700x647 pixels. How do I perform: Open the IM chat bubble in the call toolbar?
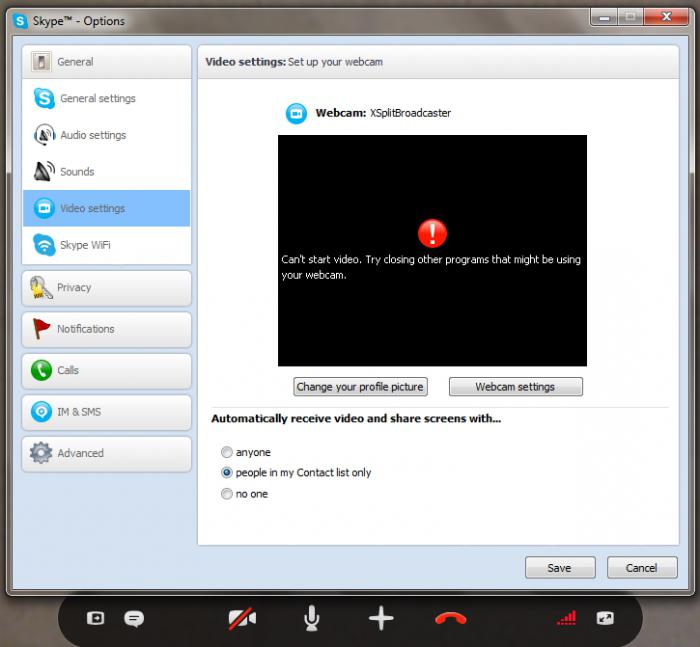point(134,619)
